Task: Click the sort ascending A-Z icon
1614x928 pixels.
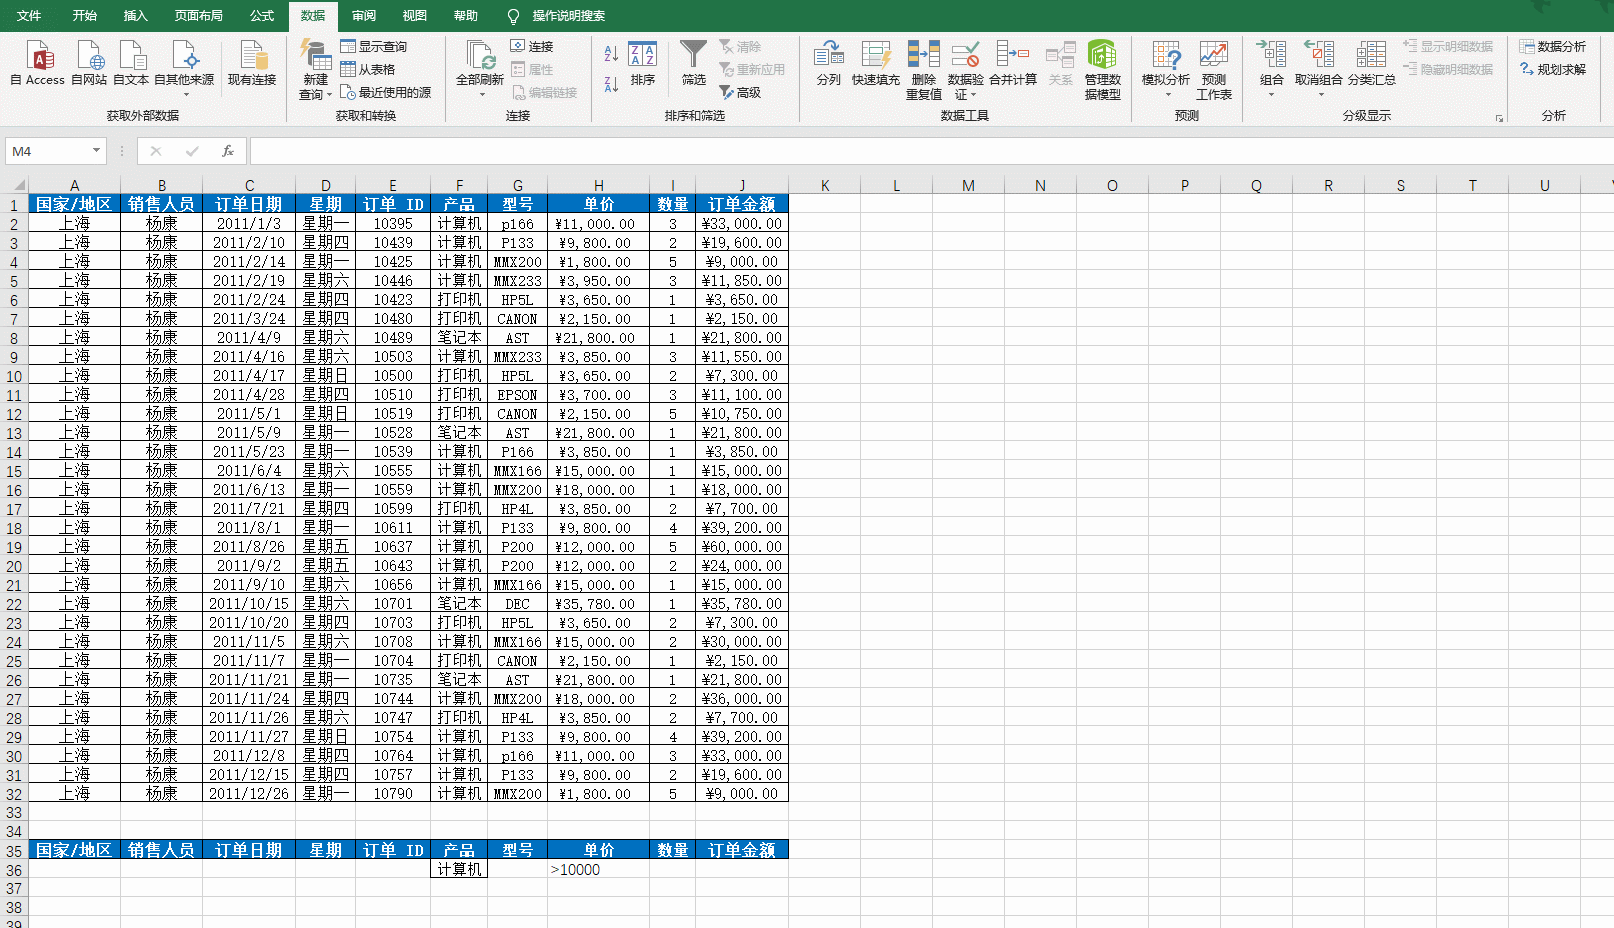Action: click(611, 53)
